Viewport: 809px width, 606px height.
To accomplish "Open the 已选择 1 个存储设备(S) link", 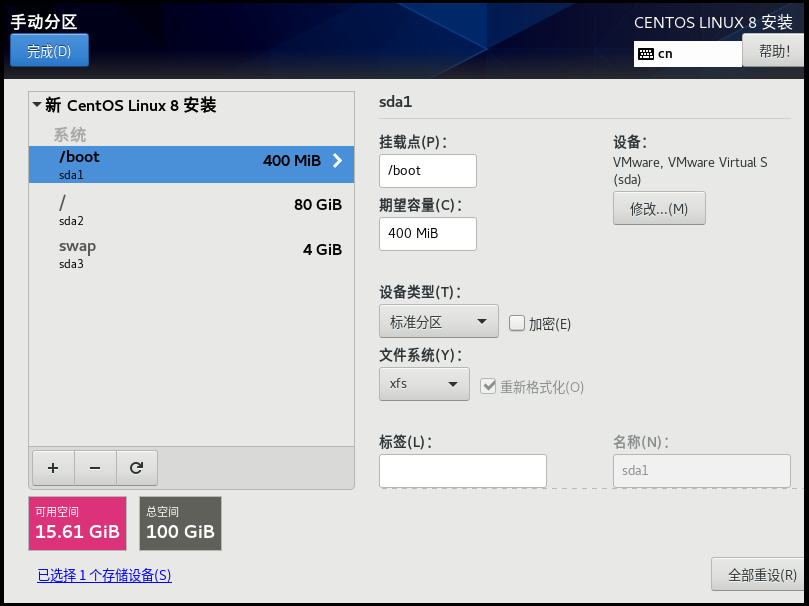I will [x=104, y=575].
